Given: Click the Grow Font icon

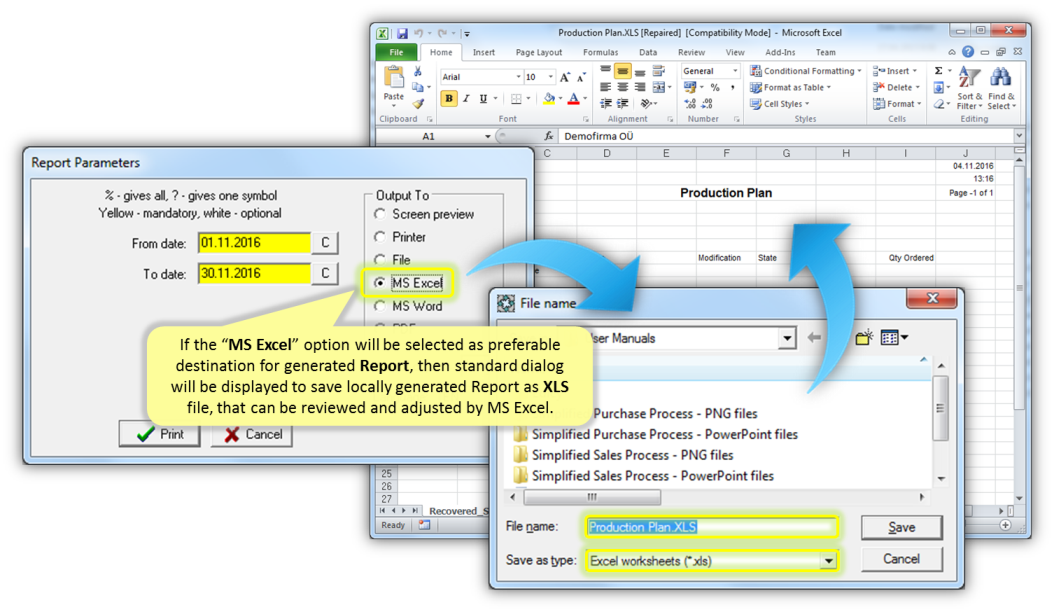Looking at the screenshot, I should 565,77.
